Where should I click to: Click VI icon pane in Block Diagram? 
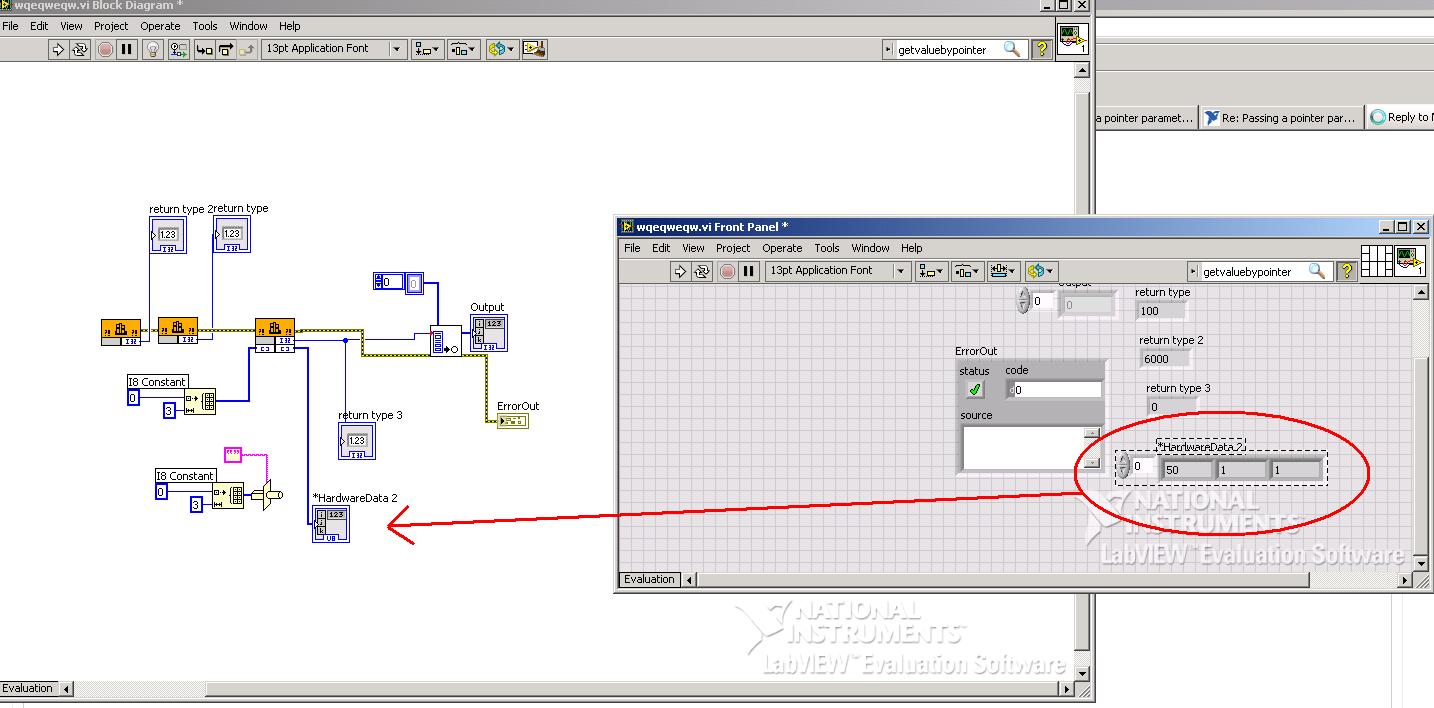click(1072, 40)
